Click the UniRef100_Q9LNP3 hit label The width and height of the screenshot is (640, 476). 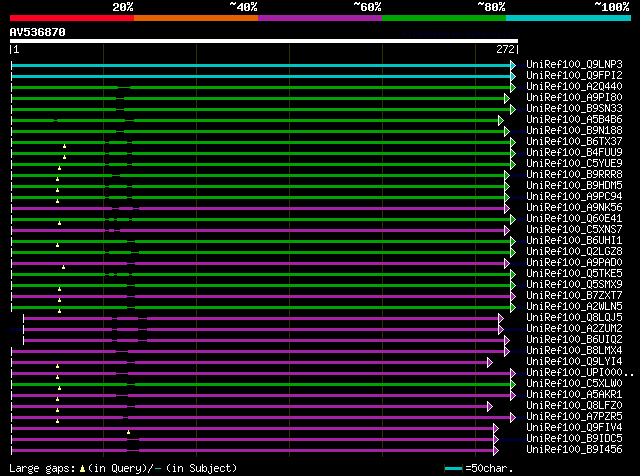(574, 65)
